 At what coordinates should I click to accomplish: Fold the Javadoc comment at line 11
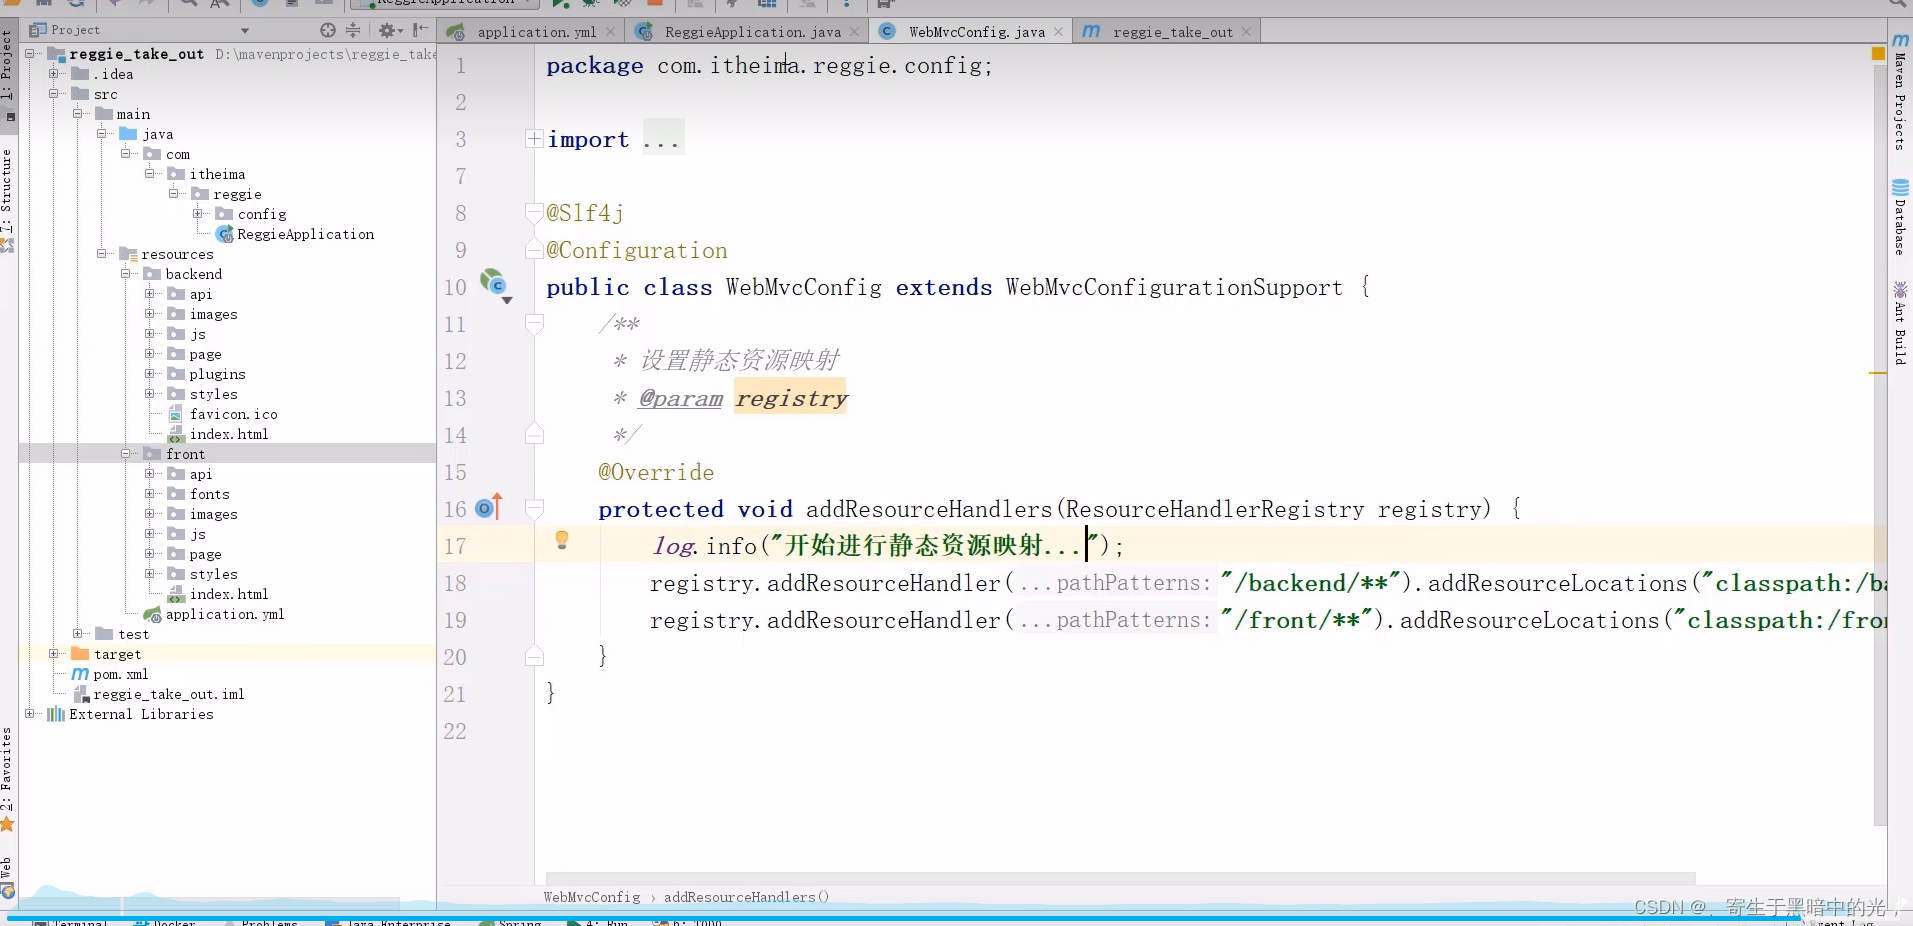(535, 324)
